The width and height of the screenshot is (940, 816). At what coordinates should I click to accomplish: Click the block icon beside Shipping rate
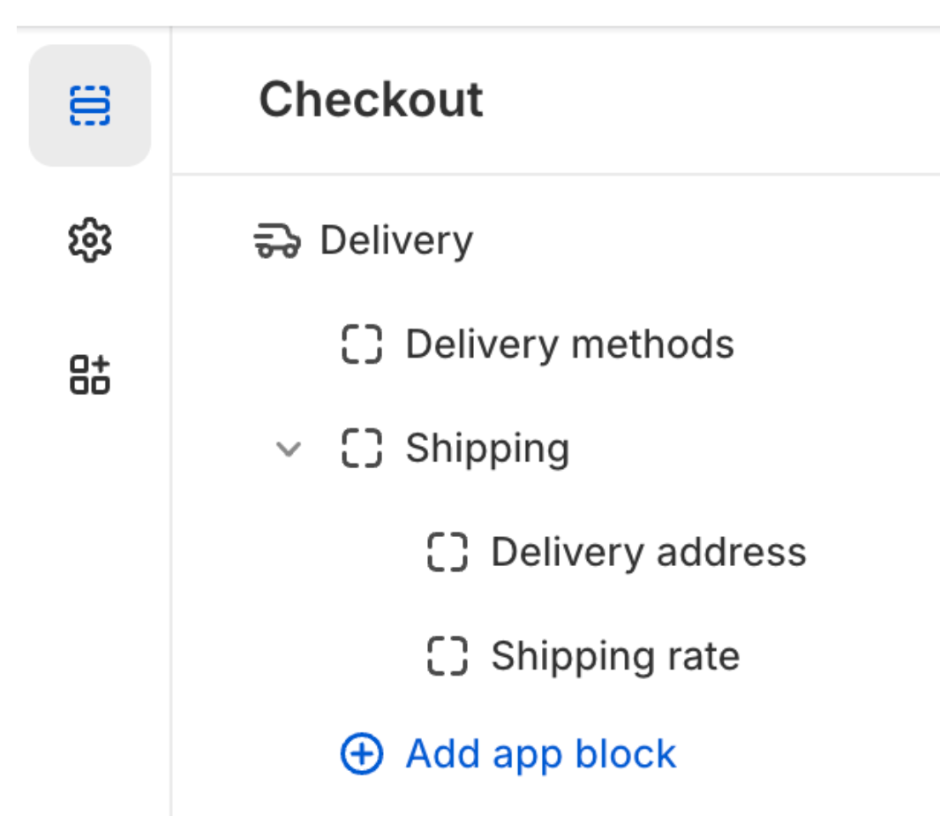click(447, 656)
